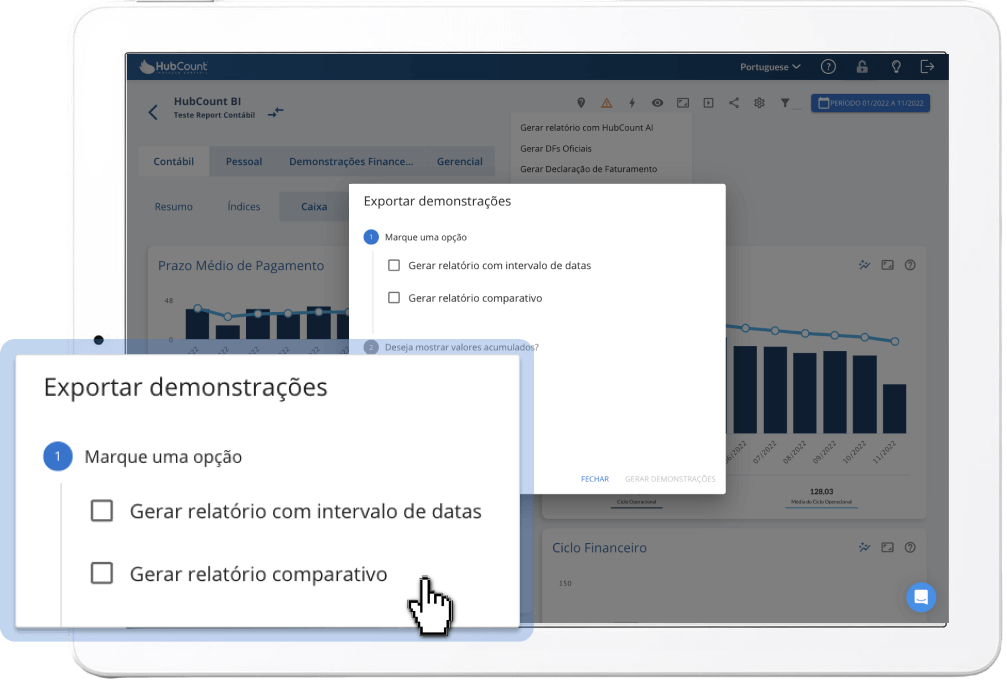Click the fullscreen frame icon in toolbar
Image resolution: width=1007 pixels, height=681 pixels.
683,103
